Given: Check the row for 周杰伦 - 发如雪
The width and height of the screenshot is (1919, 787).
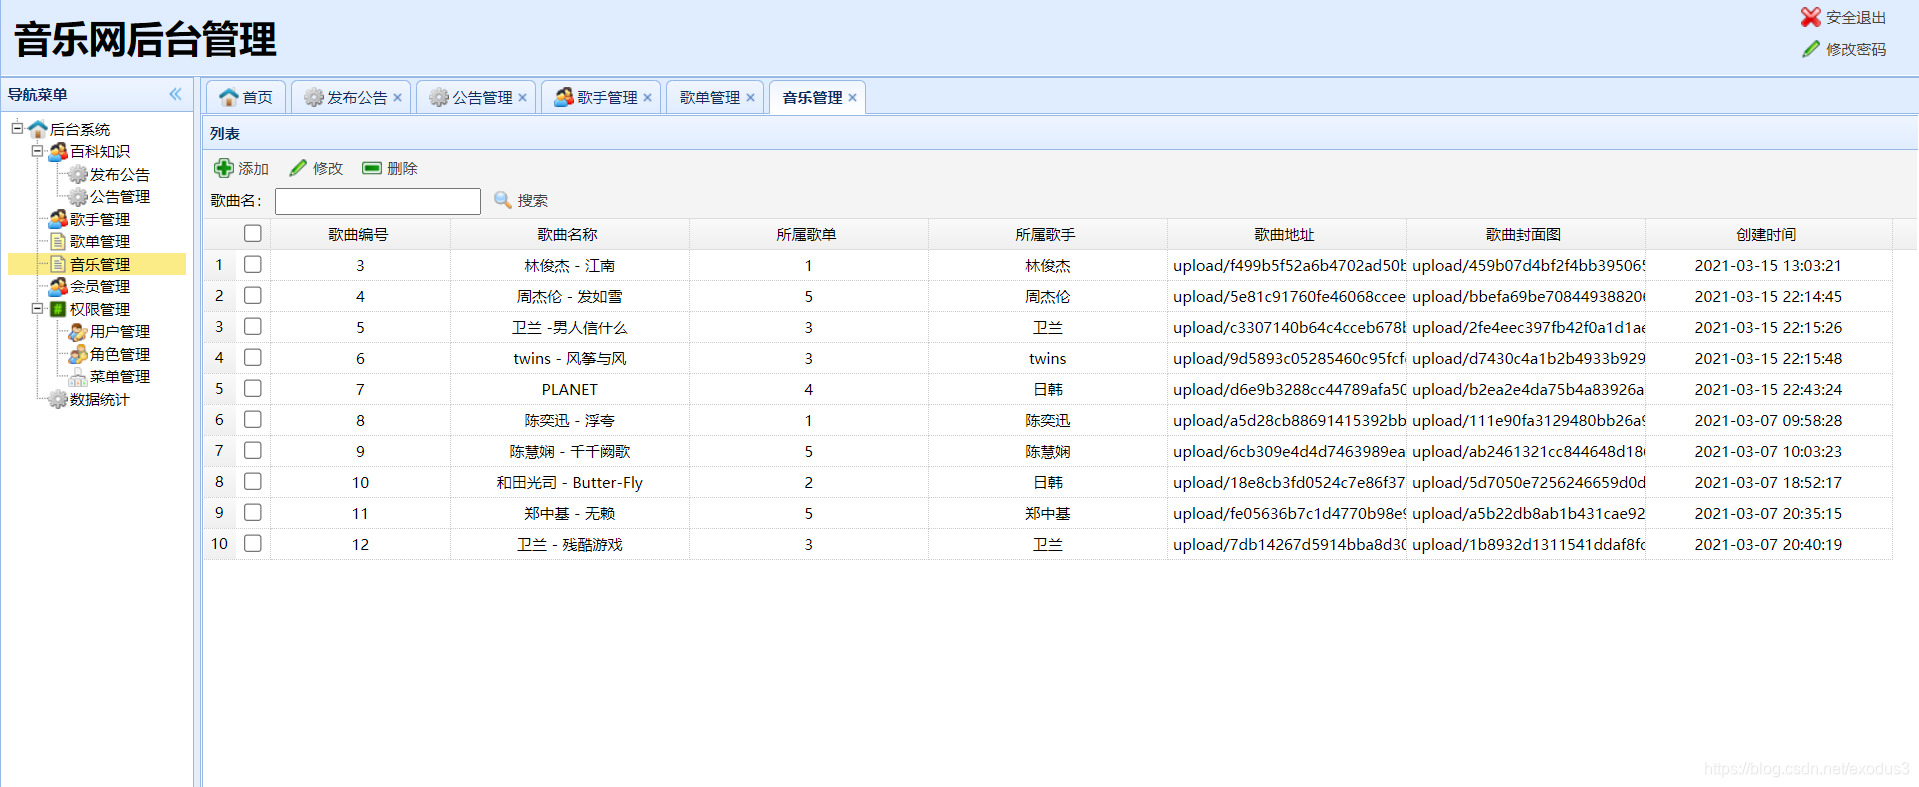Looking at the screenshot, I should pyautogui.click(x=253, y=295).
